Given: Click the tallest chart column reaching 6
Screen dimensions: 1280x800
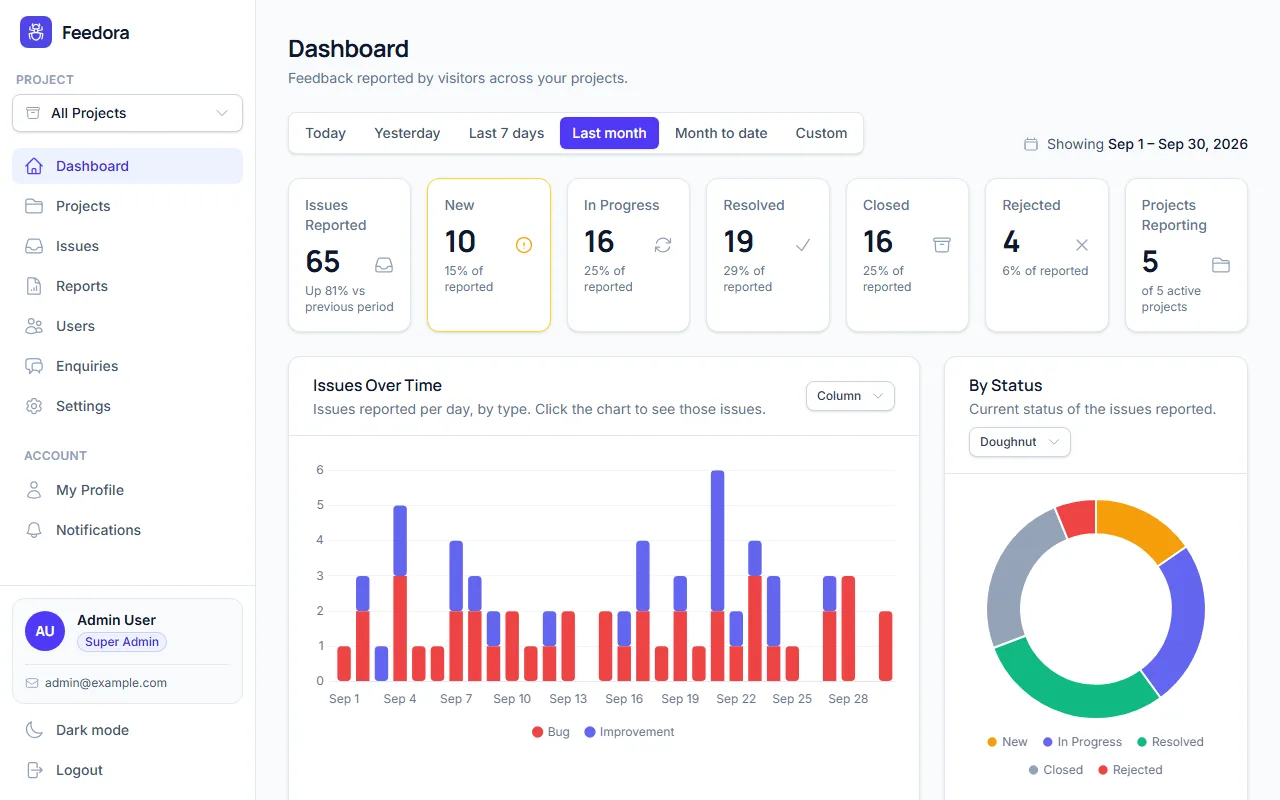Looking at the screenshot, I should click(717, 575).
